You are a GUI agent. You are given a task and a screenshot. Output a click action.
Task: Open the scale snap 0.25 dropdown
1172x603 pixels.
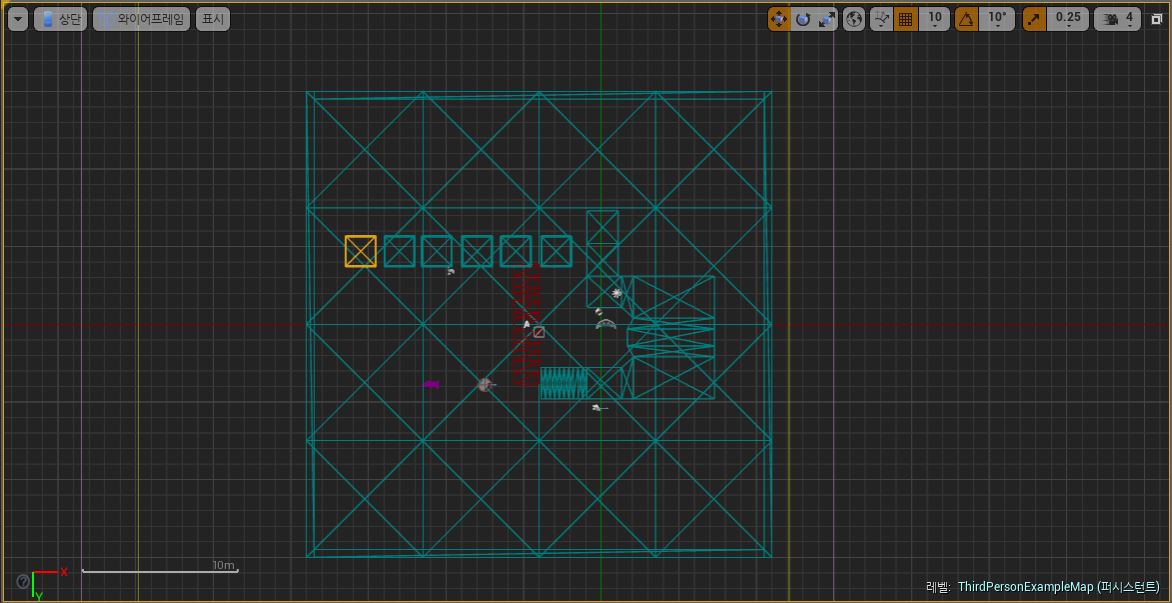[x=1067, y=19]
